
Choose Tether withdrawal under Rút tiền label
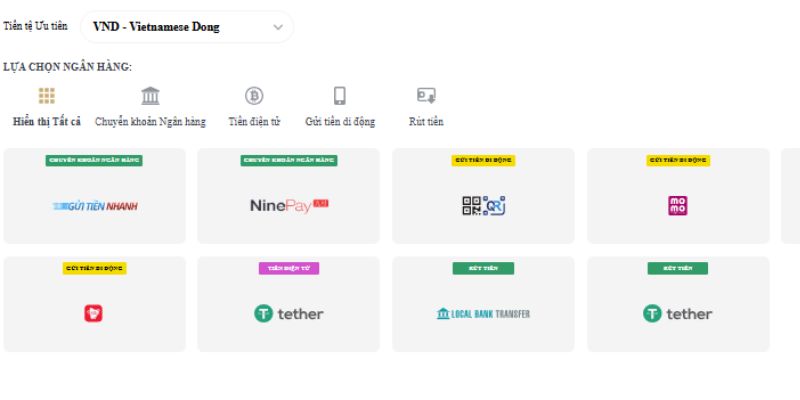[x=678, y=304]
